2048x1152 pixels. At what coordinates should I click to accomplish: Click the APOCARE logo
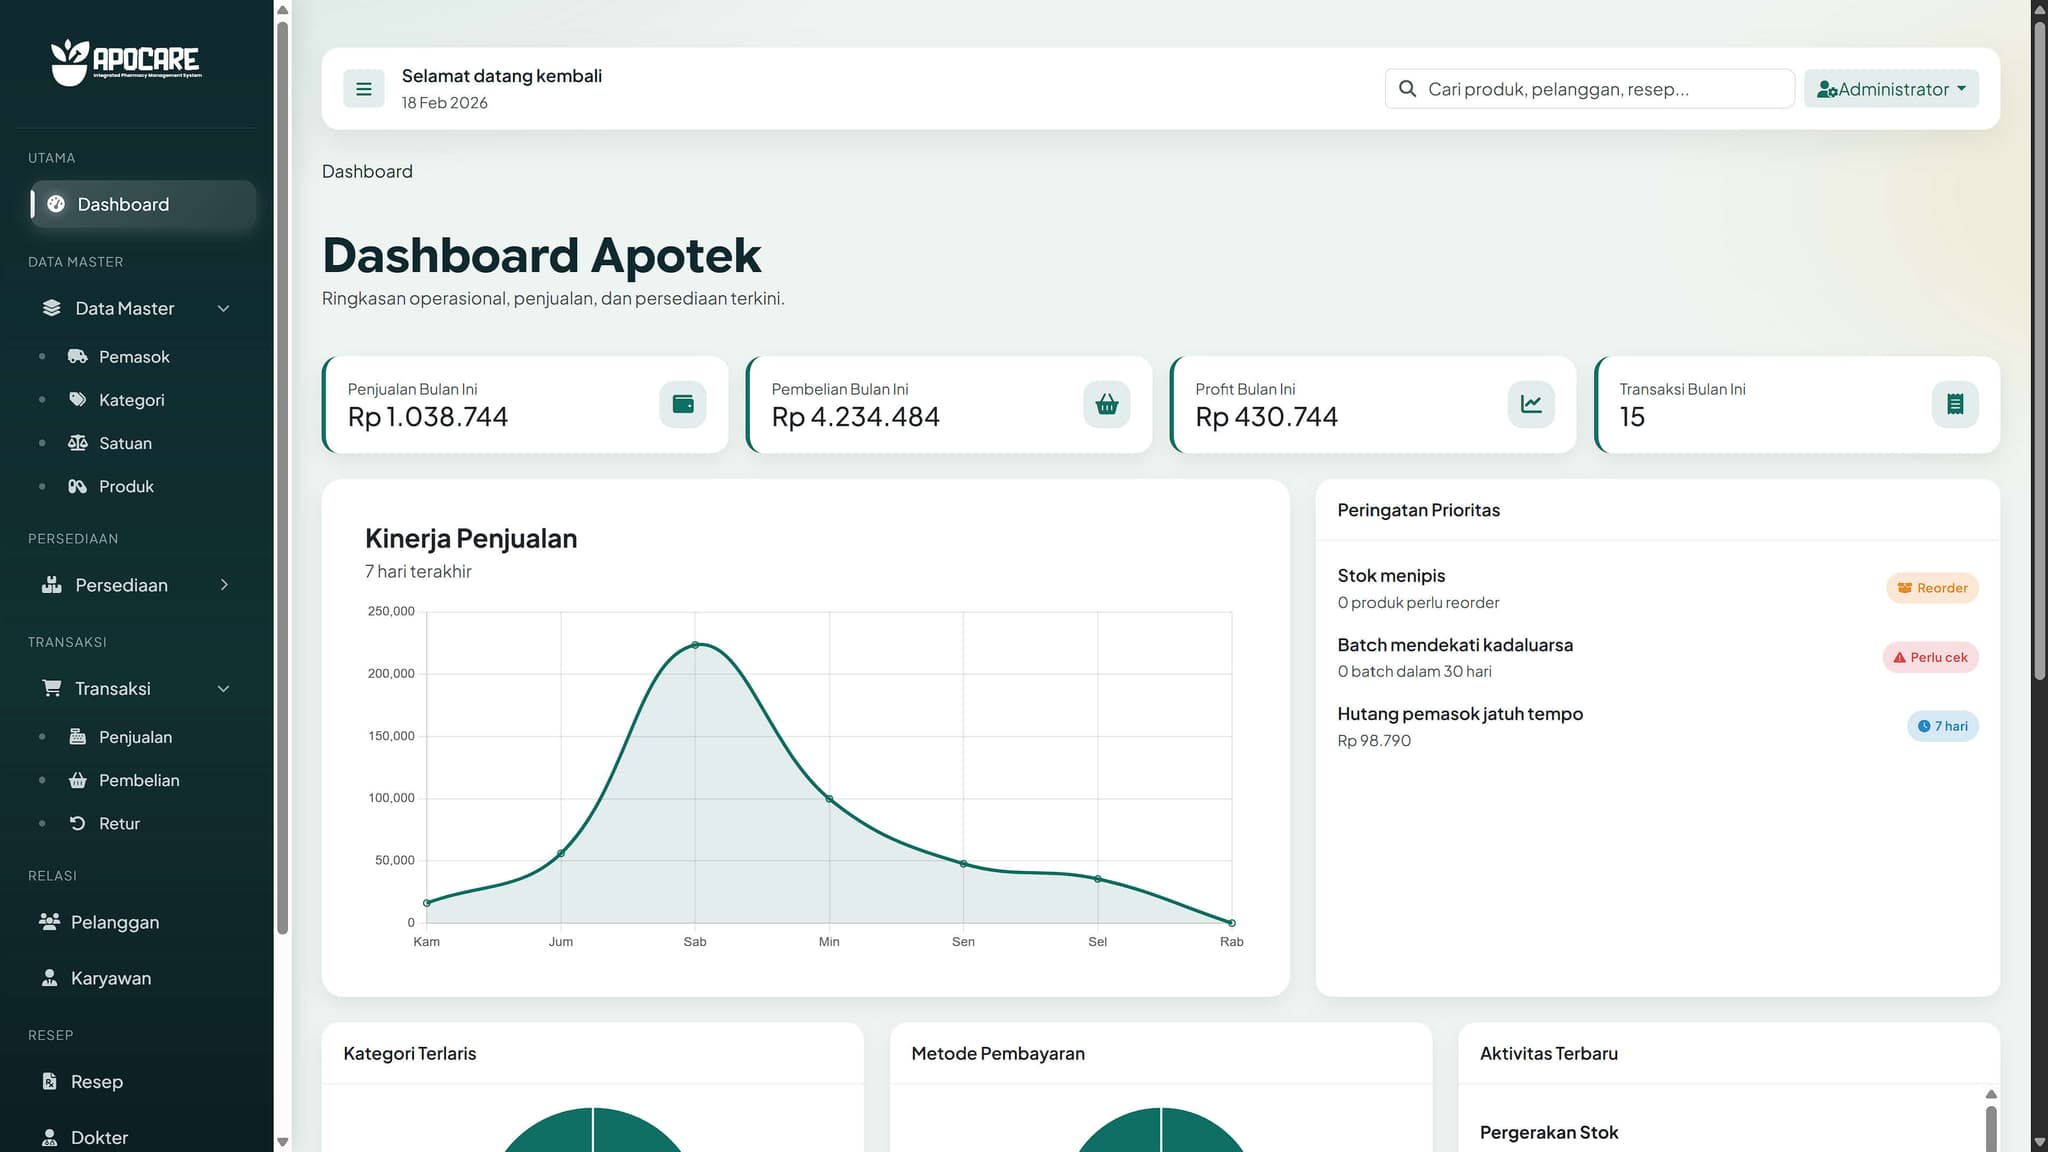tap(125, 62)
